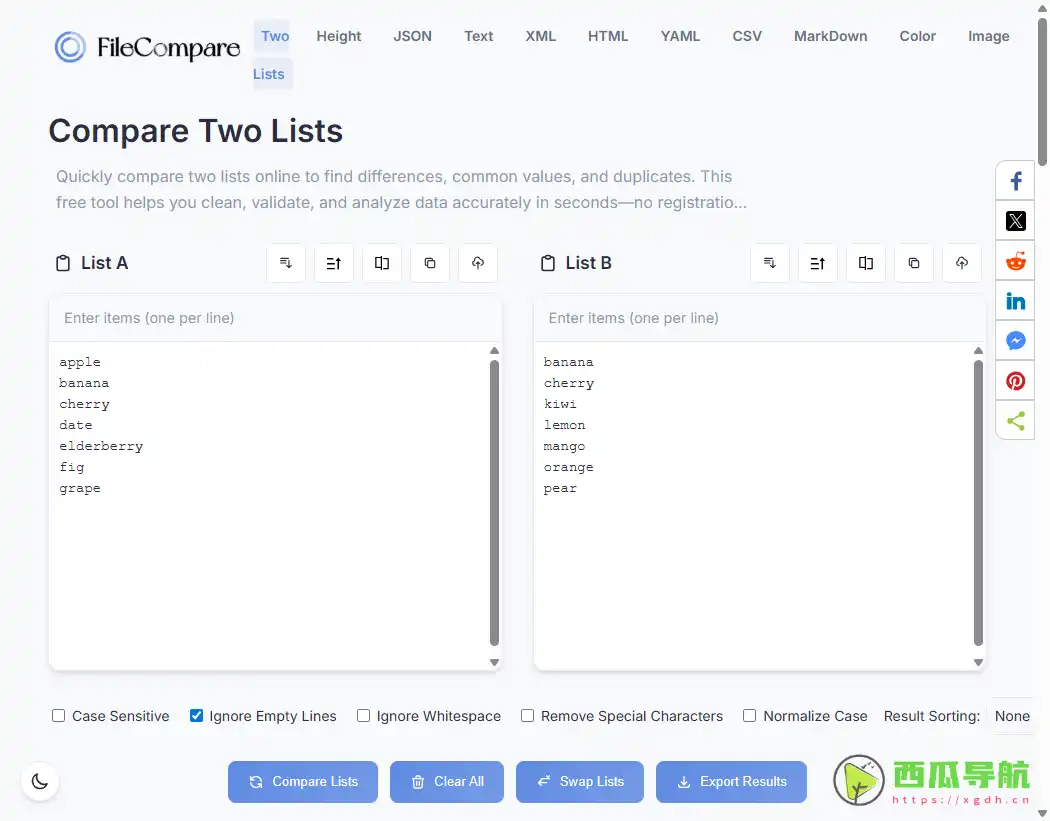This screenshot has height=821, width=1050.
Task: Click the Compare Lists button
Action: click(302, 781)
